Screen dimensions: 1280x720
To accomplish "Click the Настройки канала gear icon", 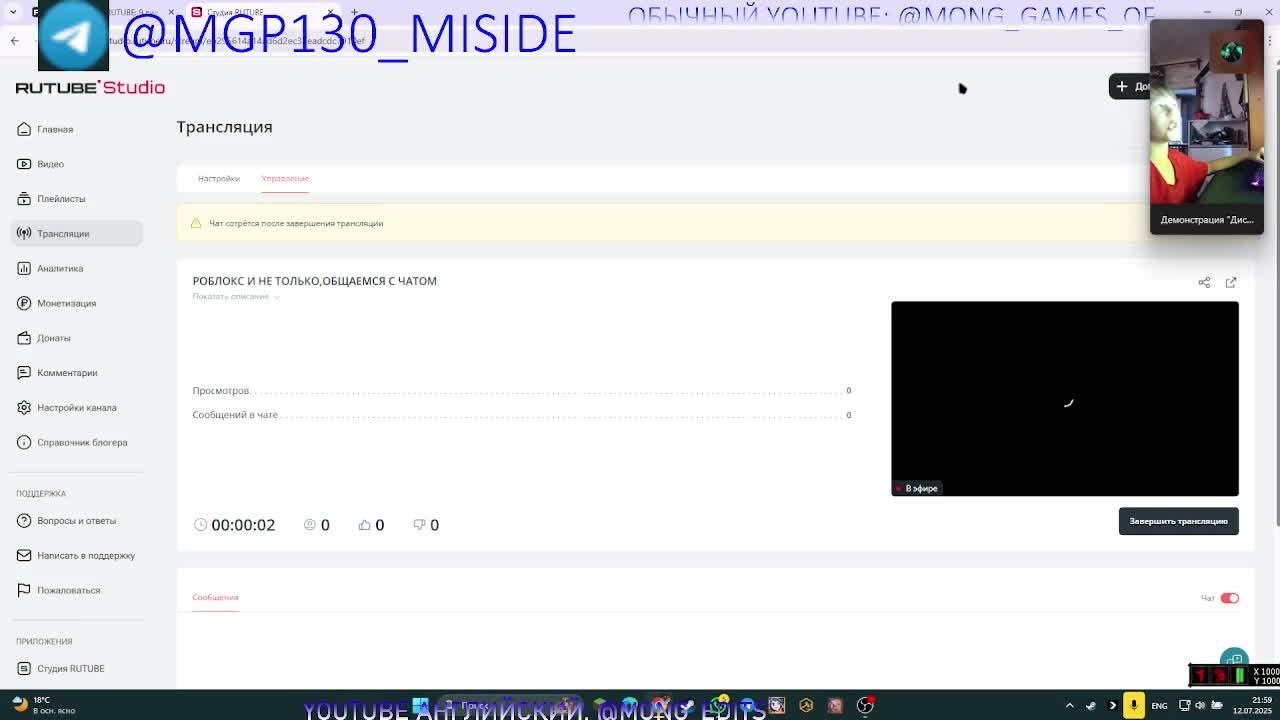I will pos(24,407).
